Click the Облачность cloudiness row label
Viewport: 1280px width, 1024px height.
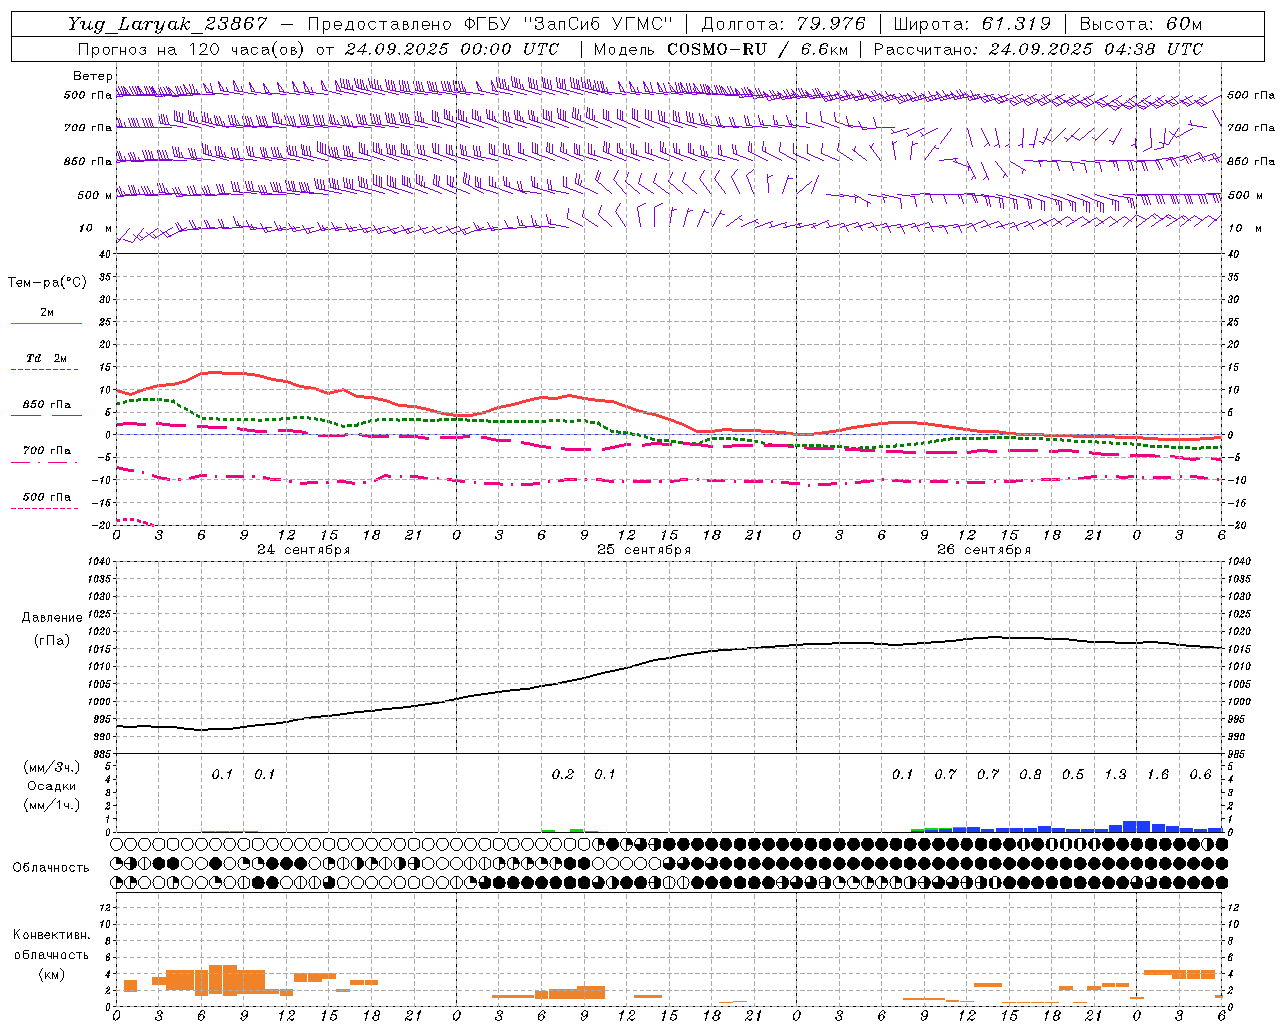51,867
